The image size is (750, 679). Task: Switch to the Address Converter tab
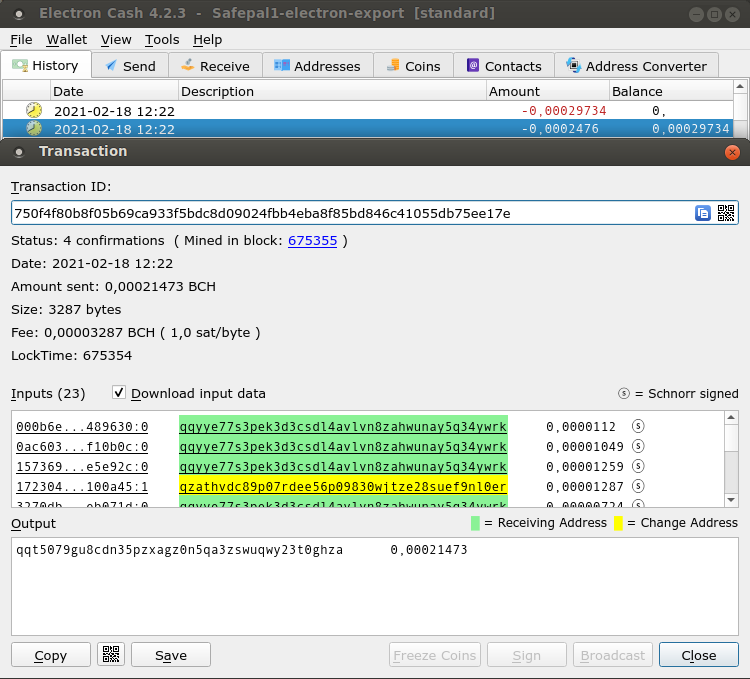[x=636, y=66]
